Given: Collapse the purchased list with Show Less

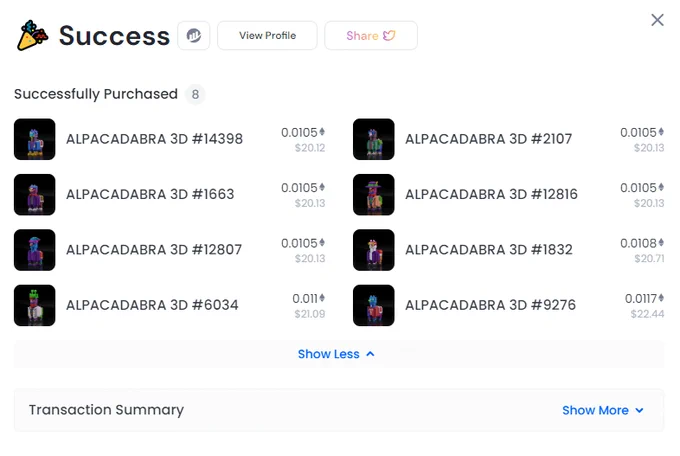Looking at the screenshot, I should click(x=336, y=354).
